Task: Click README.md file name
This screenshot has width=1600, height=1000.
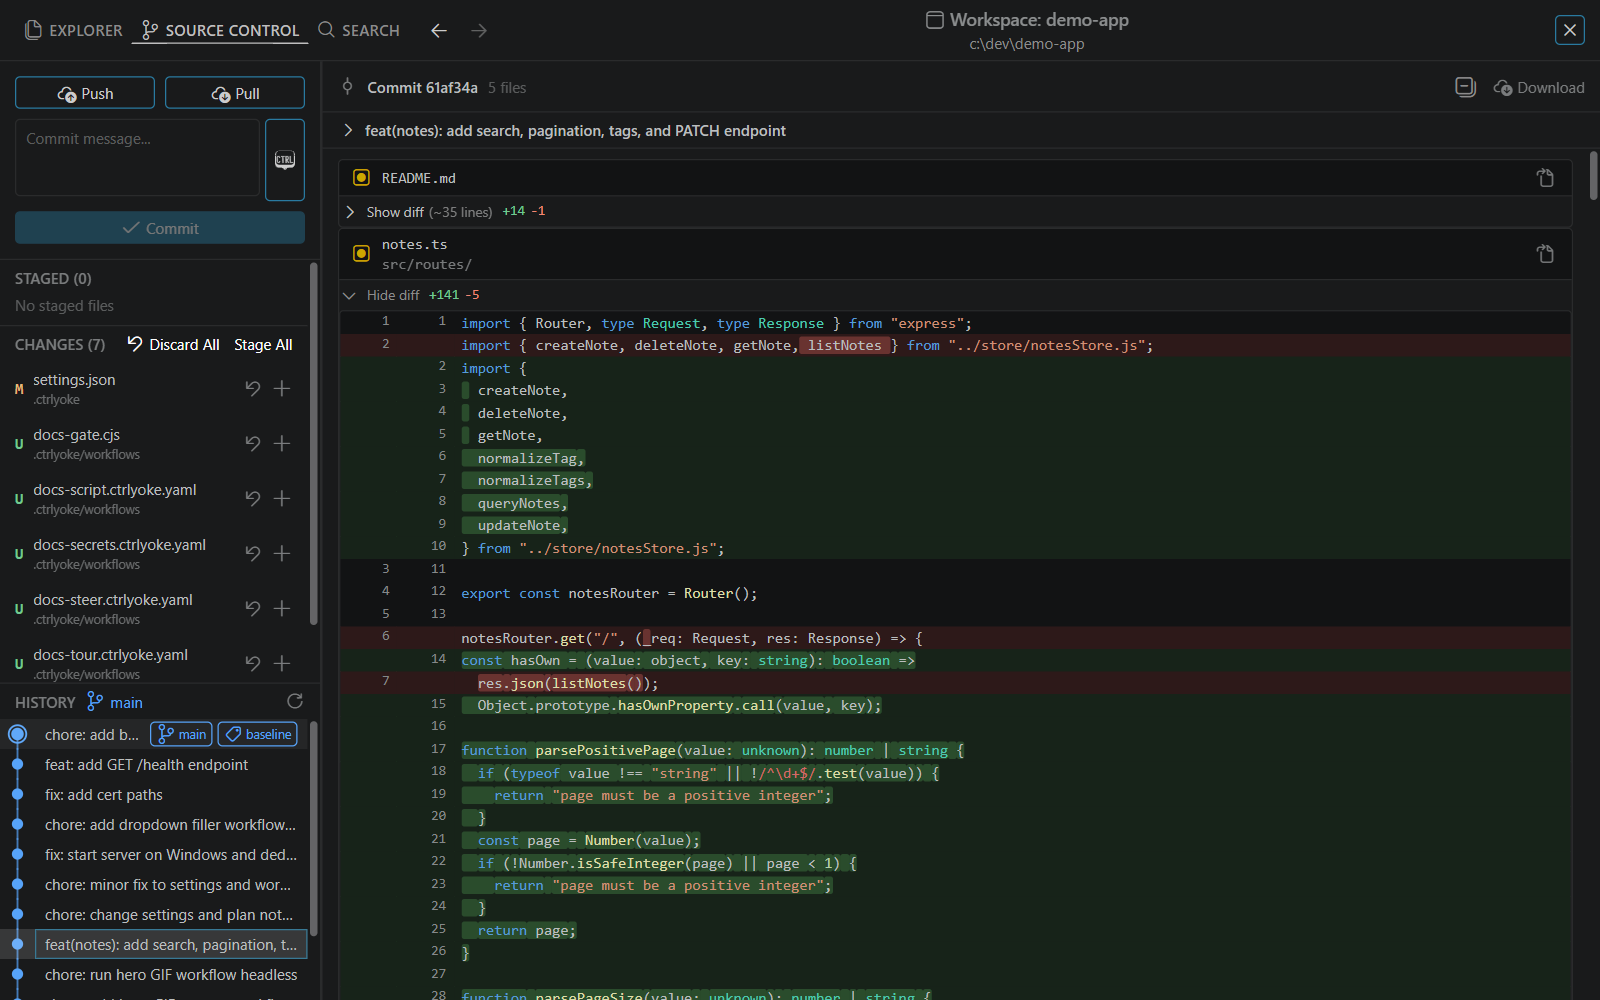Action: pos(418,178)
